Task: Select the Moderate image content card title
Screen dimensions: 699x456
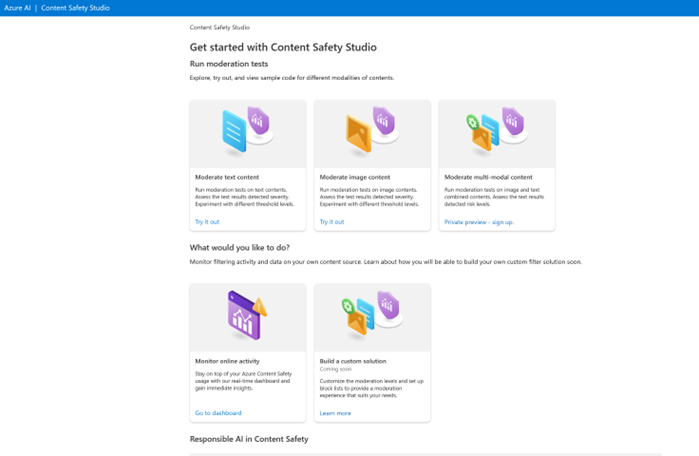Action: coord(355,177)
